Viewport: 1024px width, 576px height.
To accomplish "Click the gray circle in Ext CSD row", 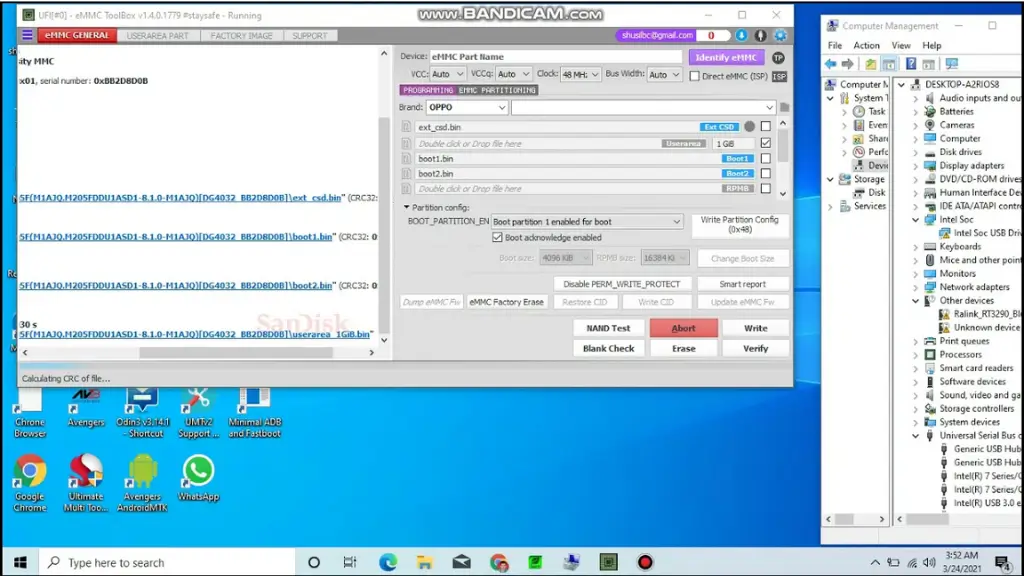I will click(750, 127).
